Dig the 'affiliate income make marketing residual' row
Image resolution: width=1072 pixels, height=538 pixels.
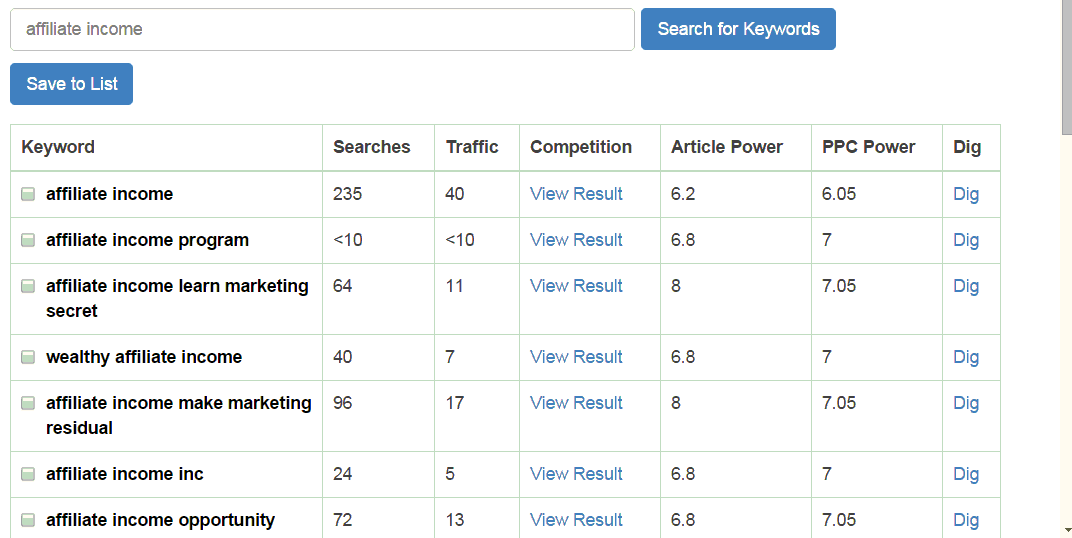tap(966, 403)
